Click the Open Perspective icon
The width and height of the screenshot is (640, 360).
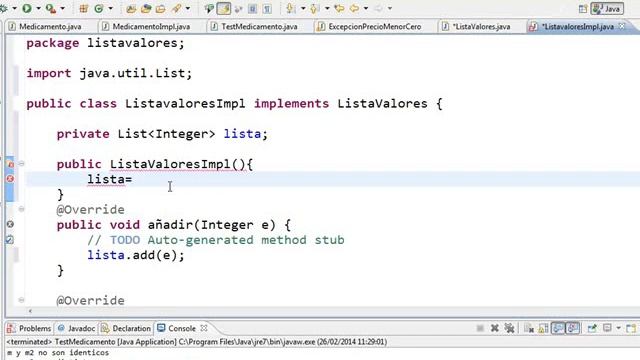(x=583, y=9)
